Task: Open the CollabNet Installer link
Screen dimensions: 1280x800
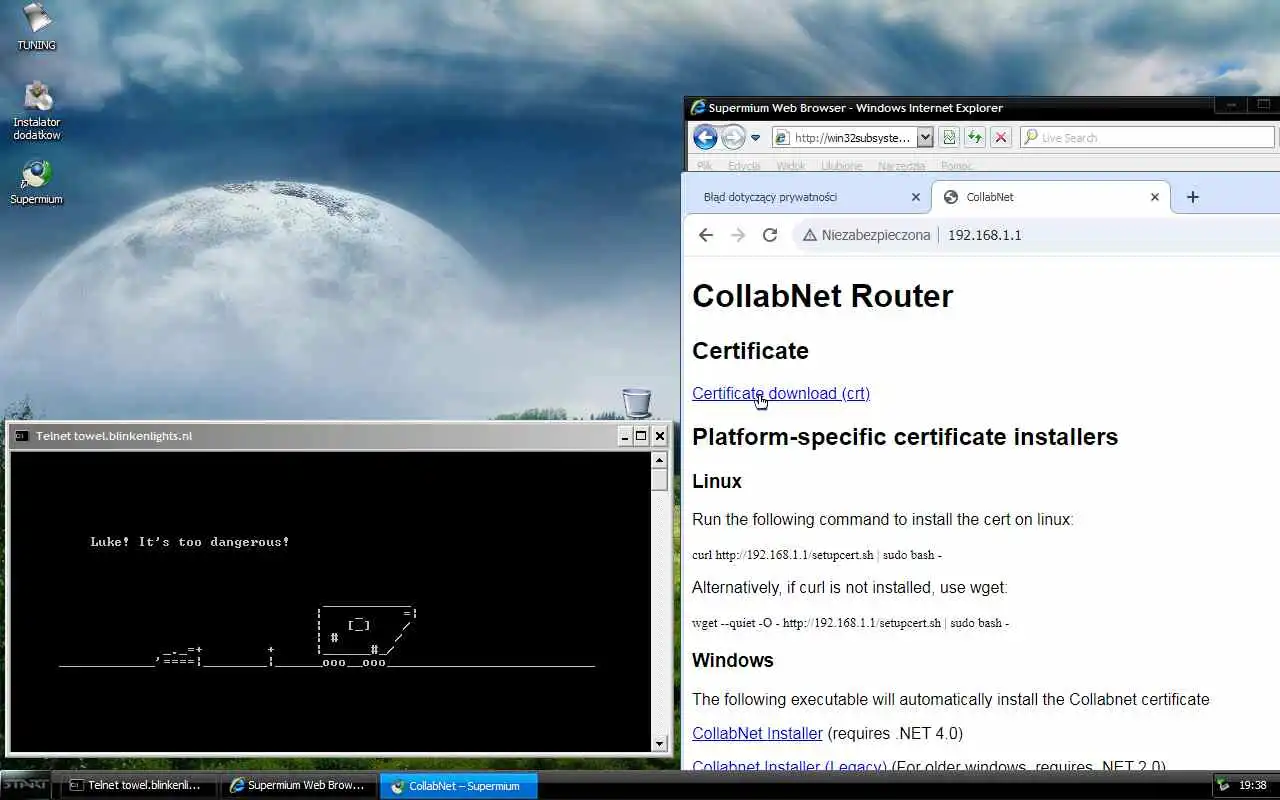Action: pyautogui.click(x=757, y=733)
